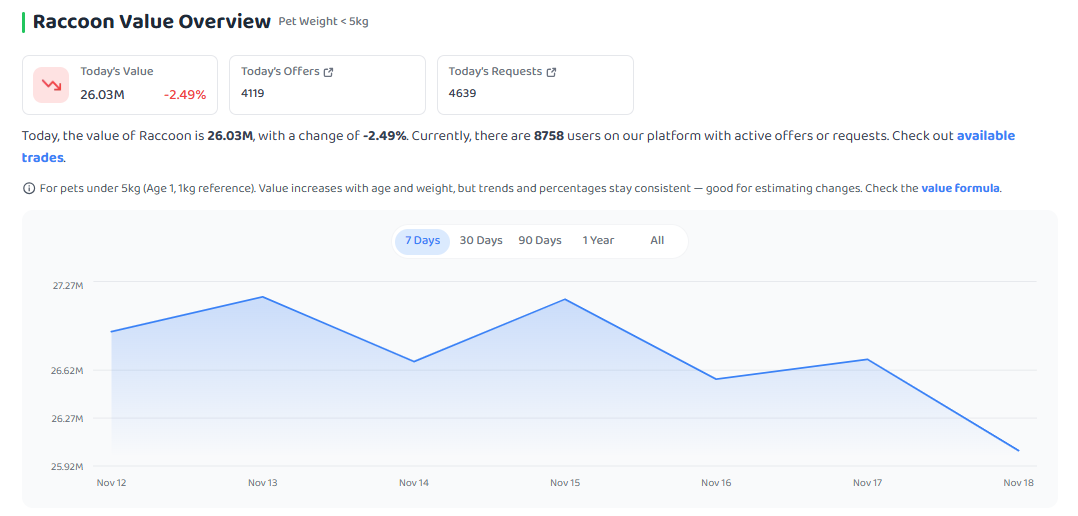The height and width of the screenshot is (516, 1078).
Task: Open external link icon beside Today's Offers
Action: (x=328, y=72)
